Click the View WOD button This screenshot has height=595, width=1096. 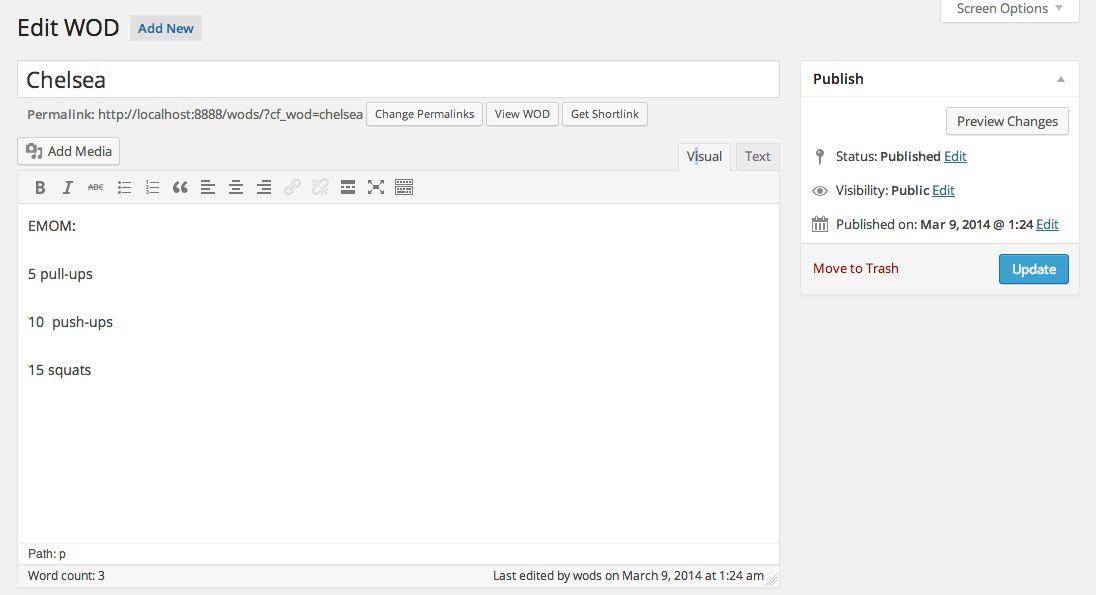point(522,114)
